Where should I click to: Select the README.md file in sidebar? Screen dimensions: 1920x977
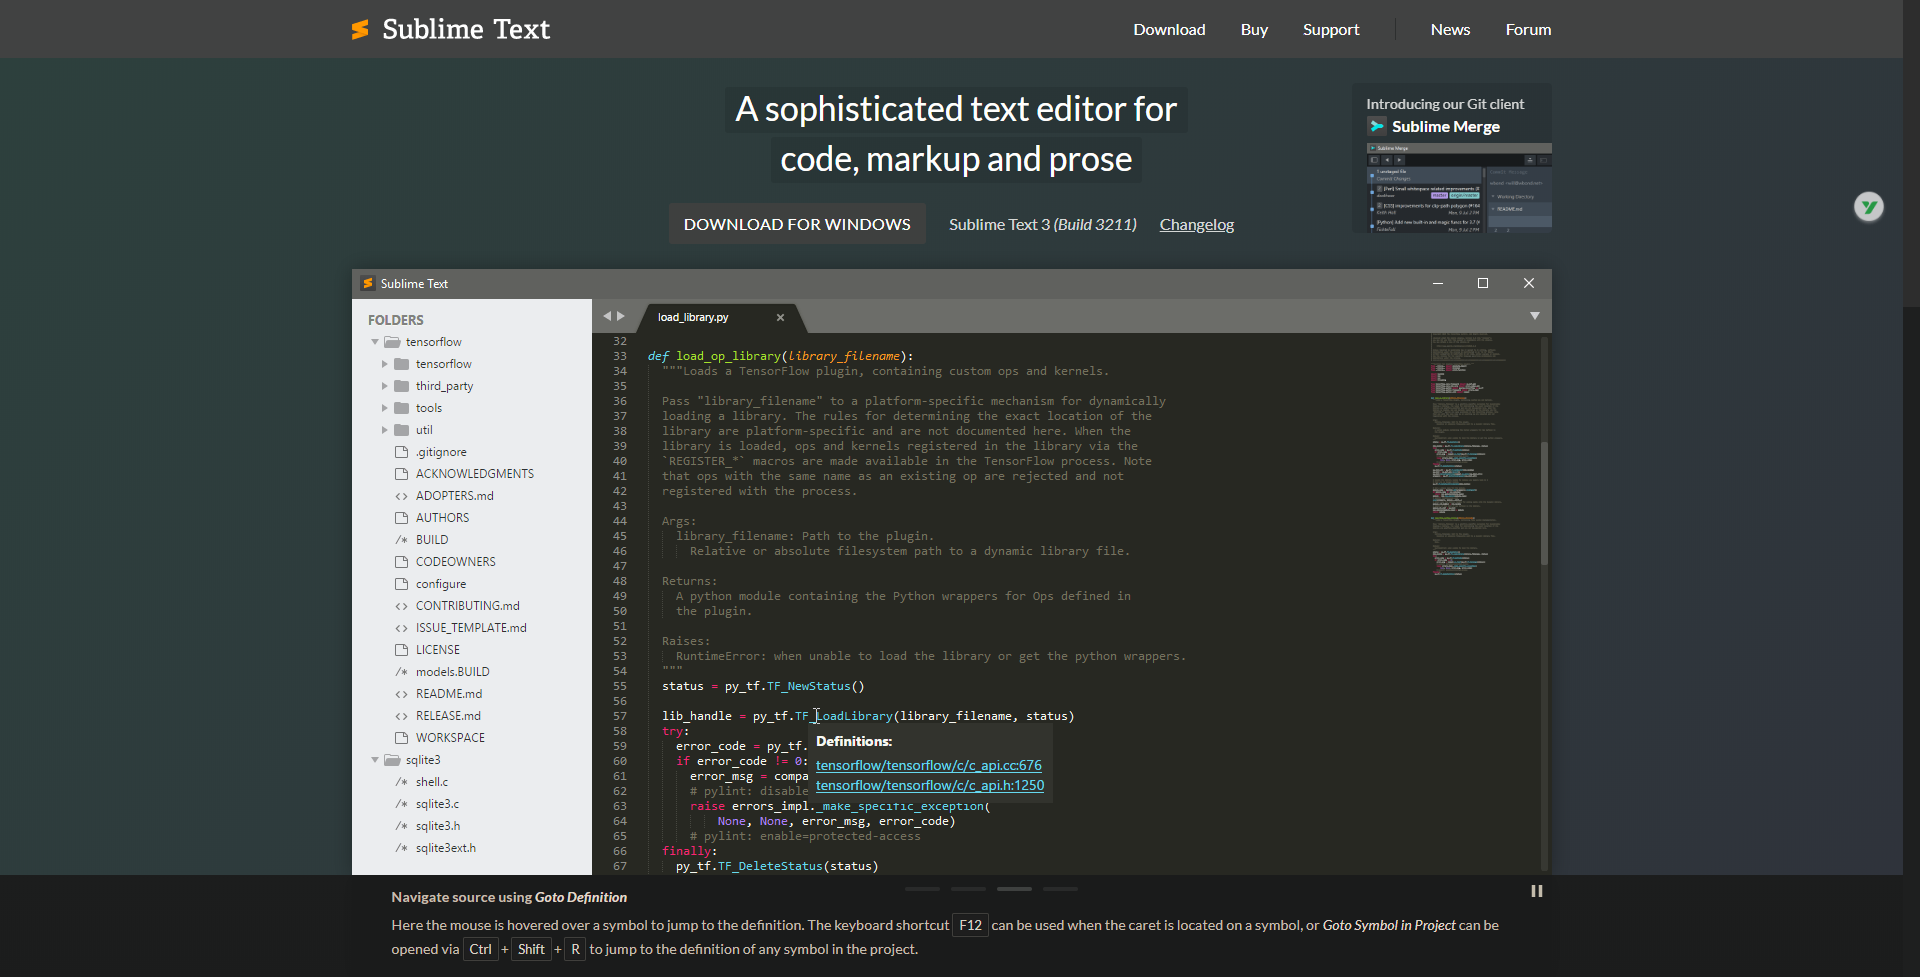[448, 694]
